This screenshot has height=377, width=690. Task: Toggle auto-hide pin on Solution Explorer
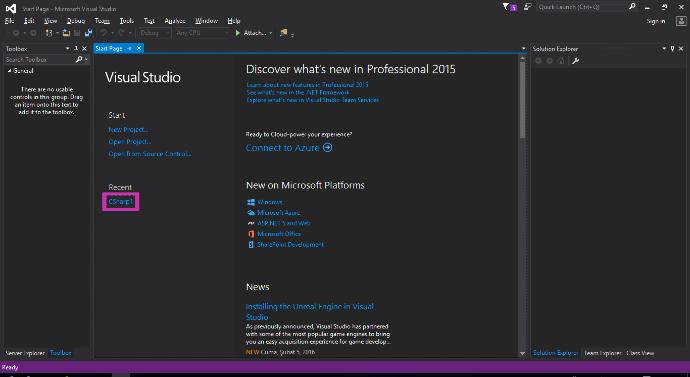click(672, 48)
